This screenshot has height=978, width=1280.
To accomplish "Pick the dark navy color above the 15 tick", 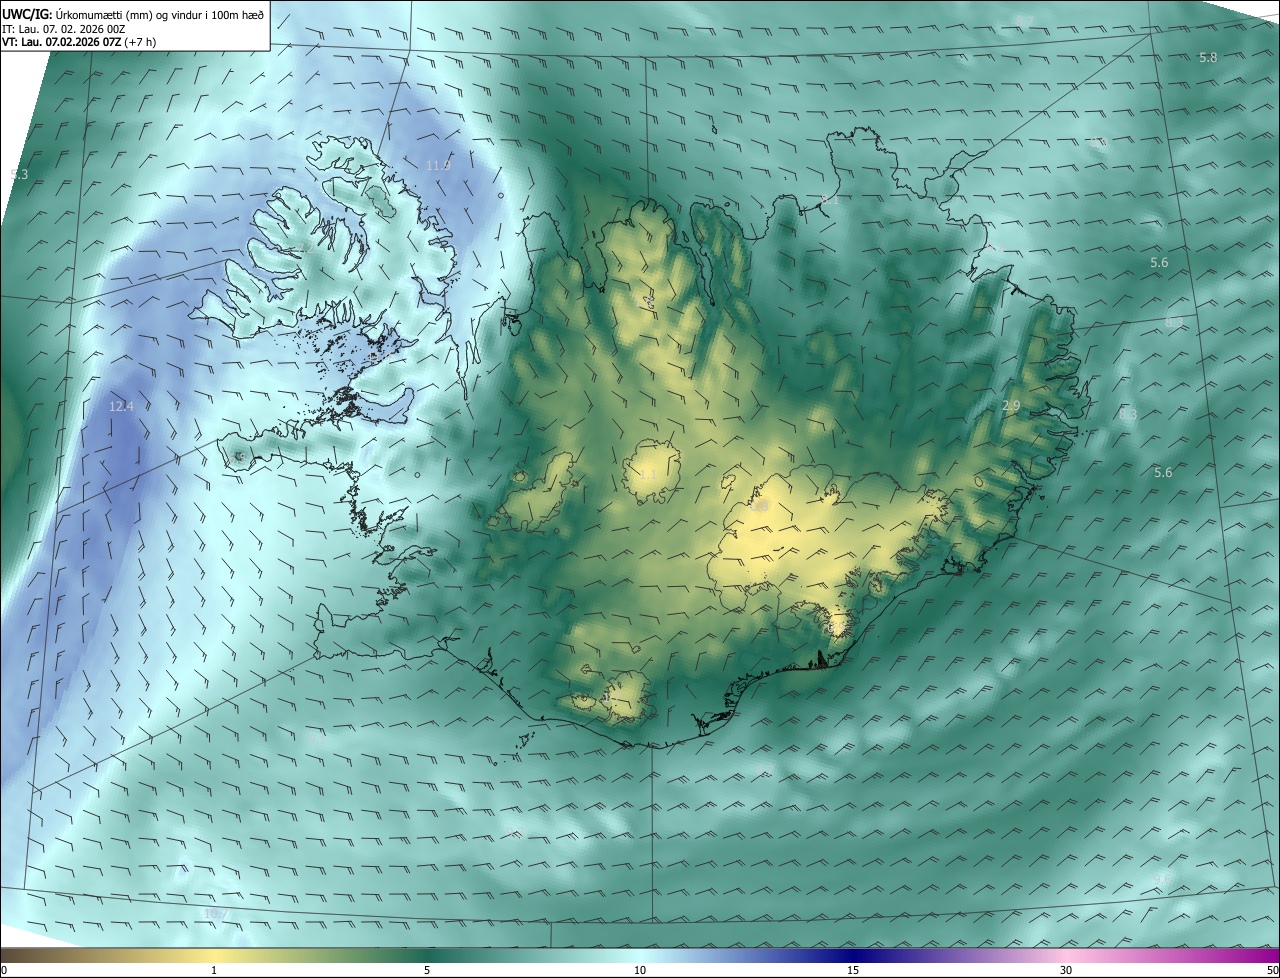I will (853, 956).
